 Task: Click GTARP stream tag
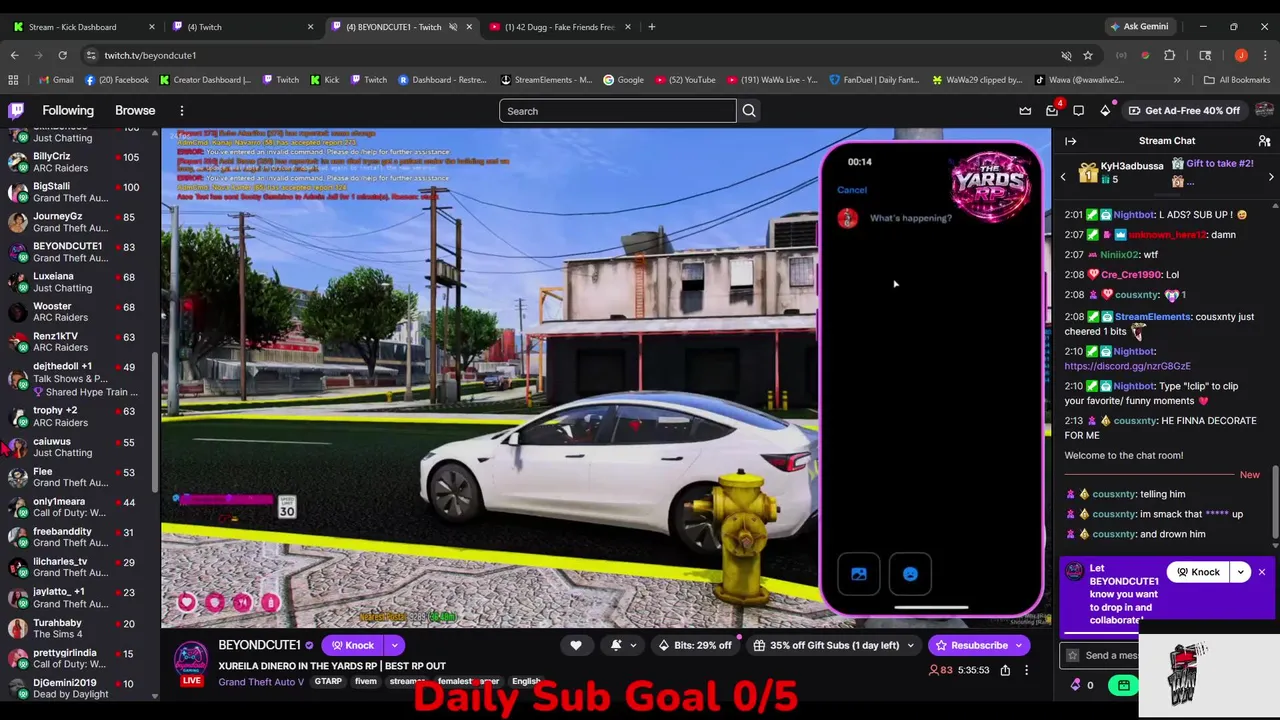point(328,682)
